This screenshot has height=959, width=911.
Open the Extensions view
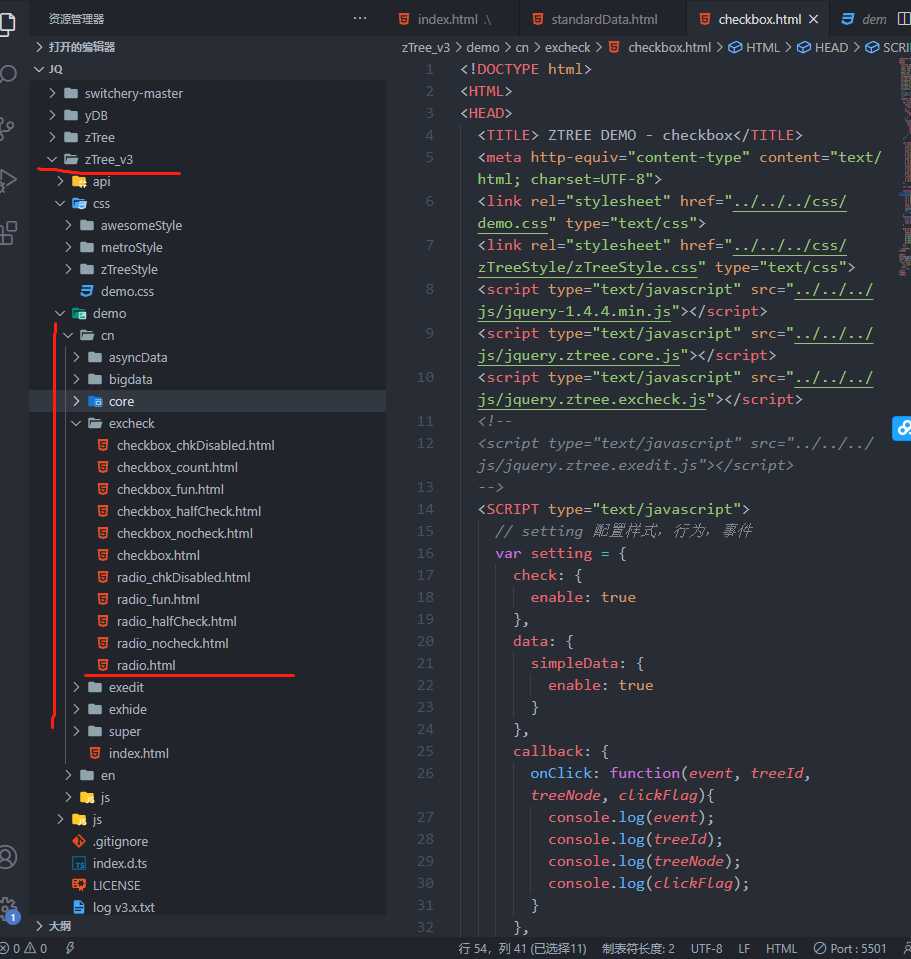coord(8,233)
